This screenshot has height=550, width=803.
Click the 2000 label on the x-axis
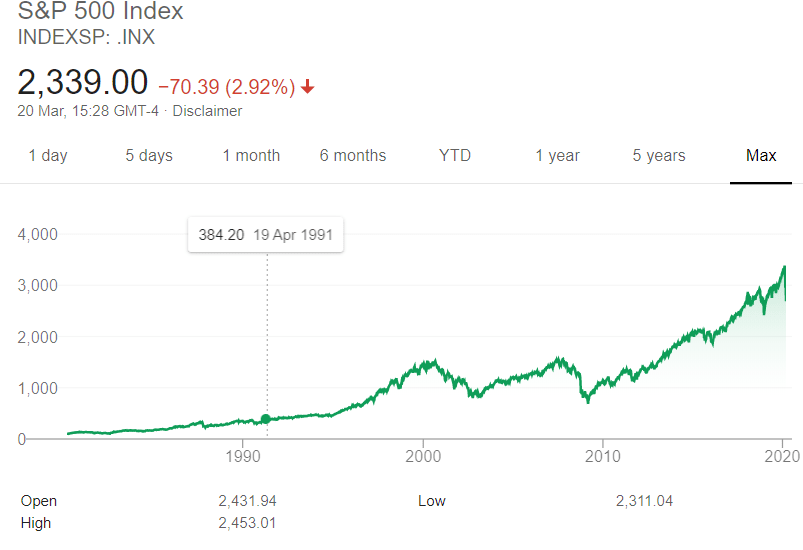pos(423,457)
